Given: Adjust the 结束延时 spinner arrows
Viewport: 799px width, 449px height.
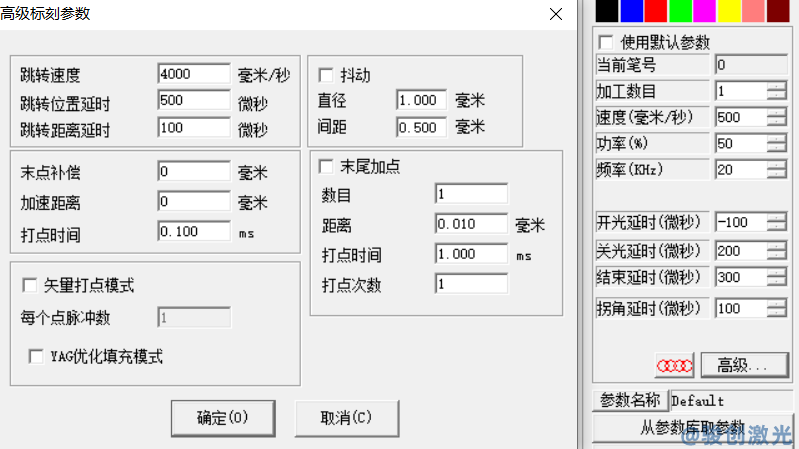Looking at the screenshot, I should pos(777,277).
